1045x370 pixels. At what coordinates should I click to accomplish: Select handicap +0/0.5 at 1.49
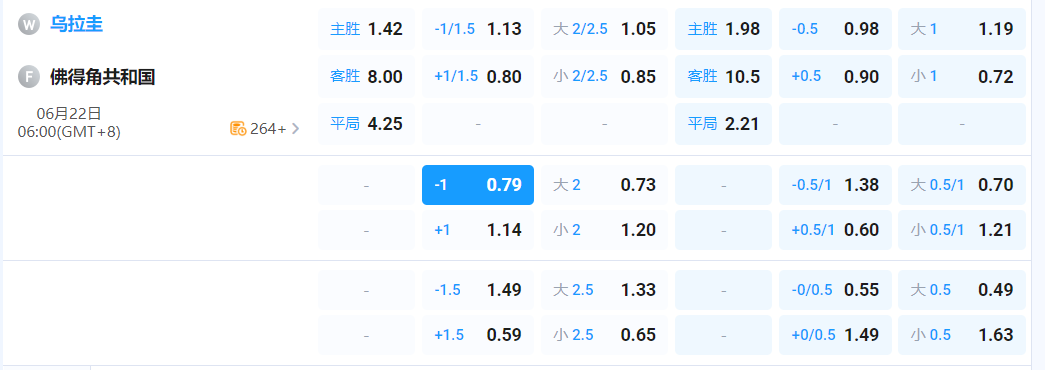point(835,335)
